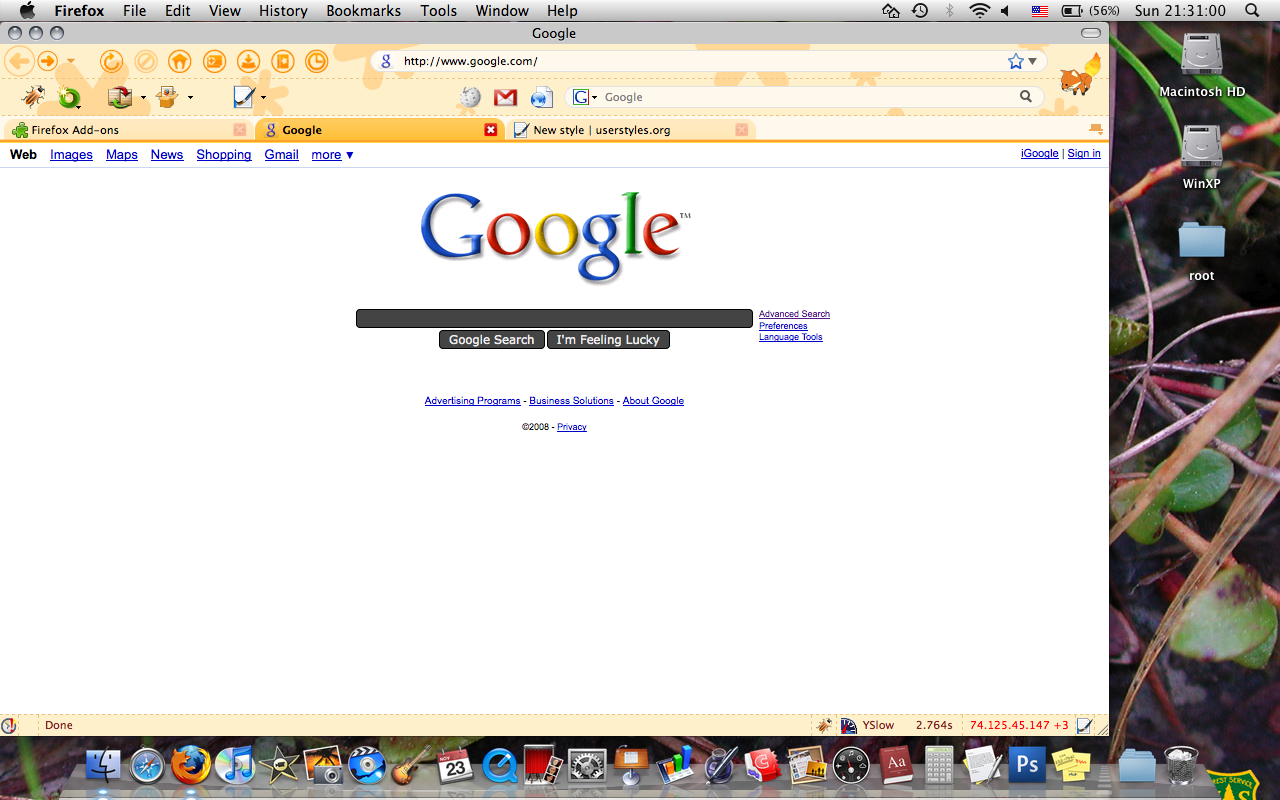Reload the current page
Screen dimensions: 1280x800
click(x=111, y=61)
